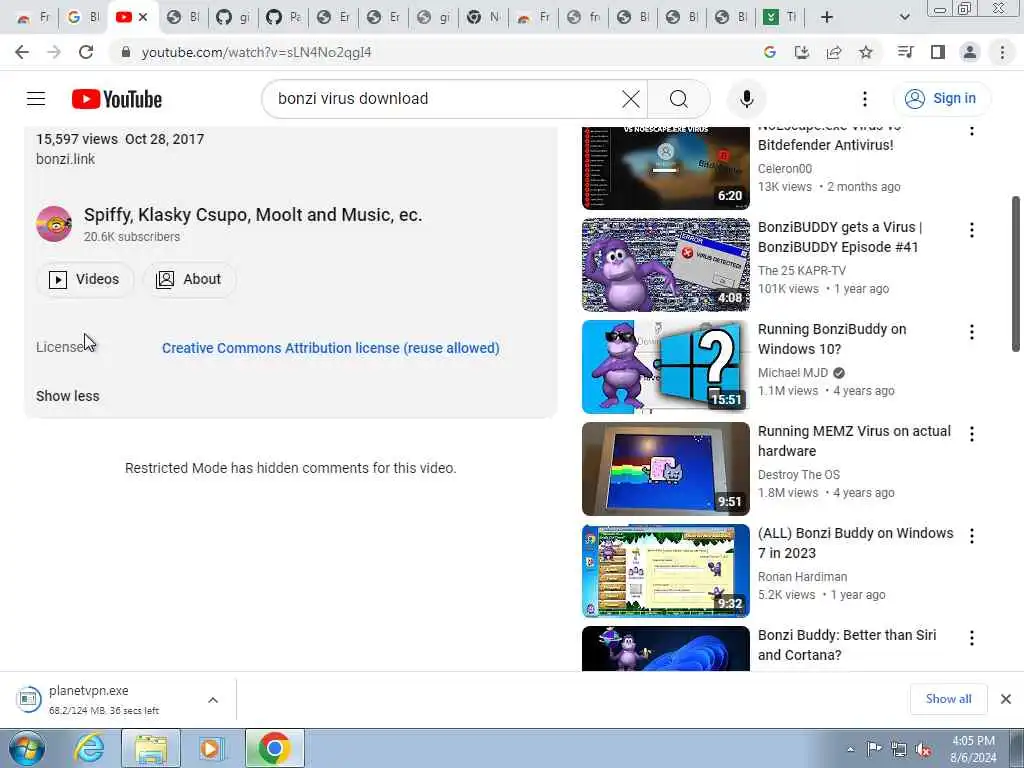Open Chrome three-dot menu
1024x768 pixels.
tap(1002, 52)
